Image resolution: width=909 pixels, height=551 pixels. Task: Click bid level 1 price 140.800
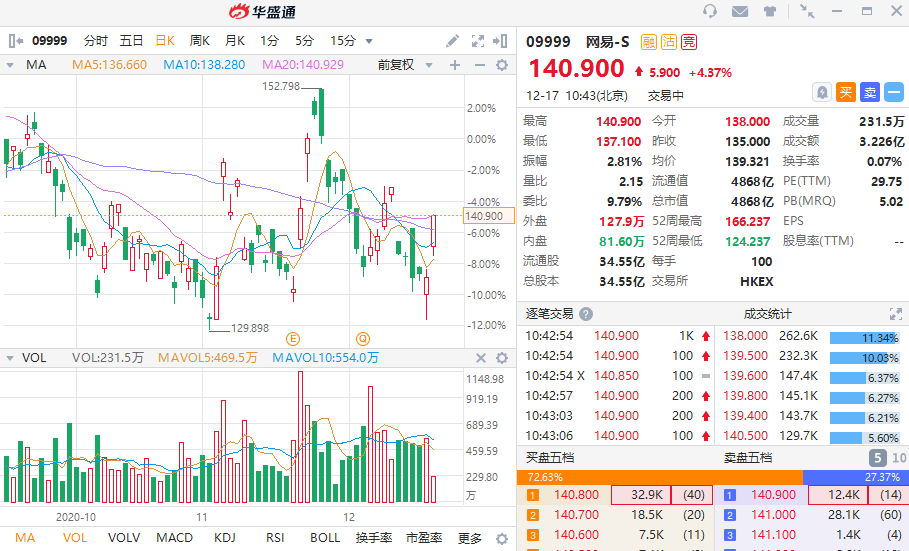point(576,495)
